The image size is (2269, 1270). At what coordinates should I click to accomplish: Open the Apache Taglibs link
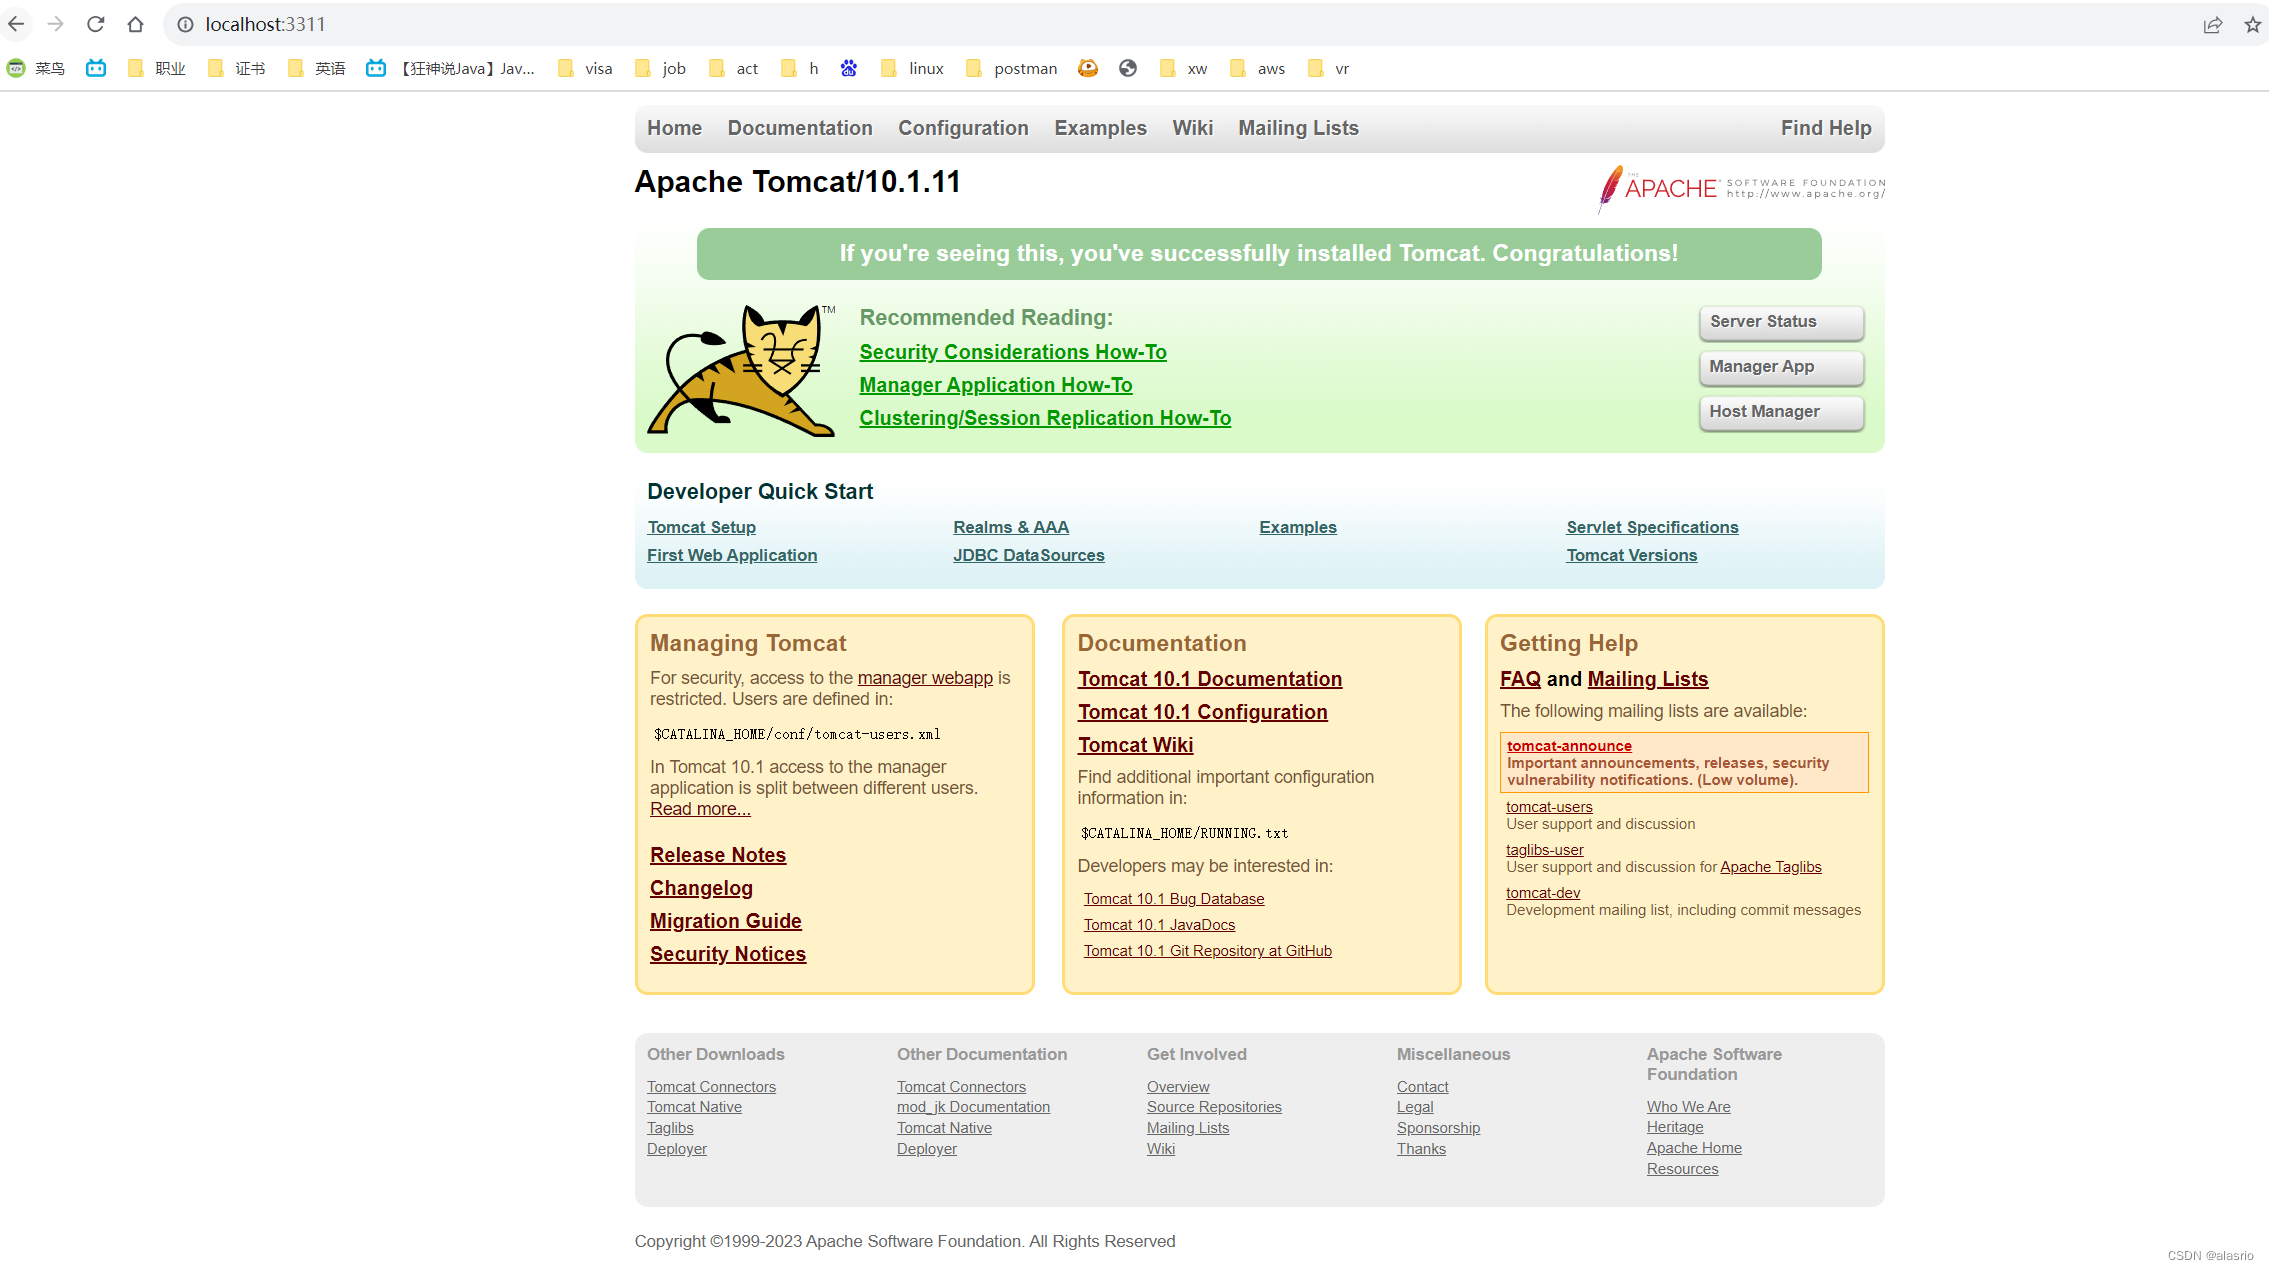[1771, 867]
